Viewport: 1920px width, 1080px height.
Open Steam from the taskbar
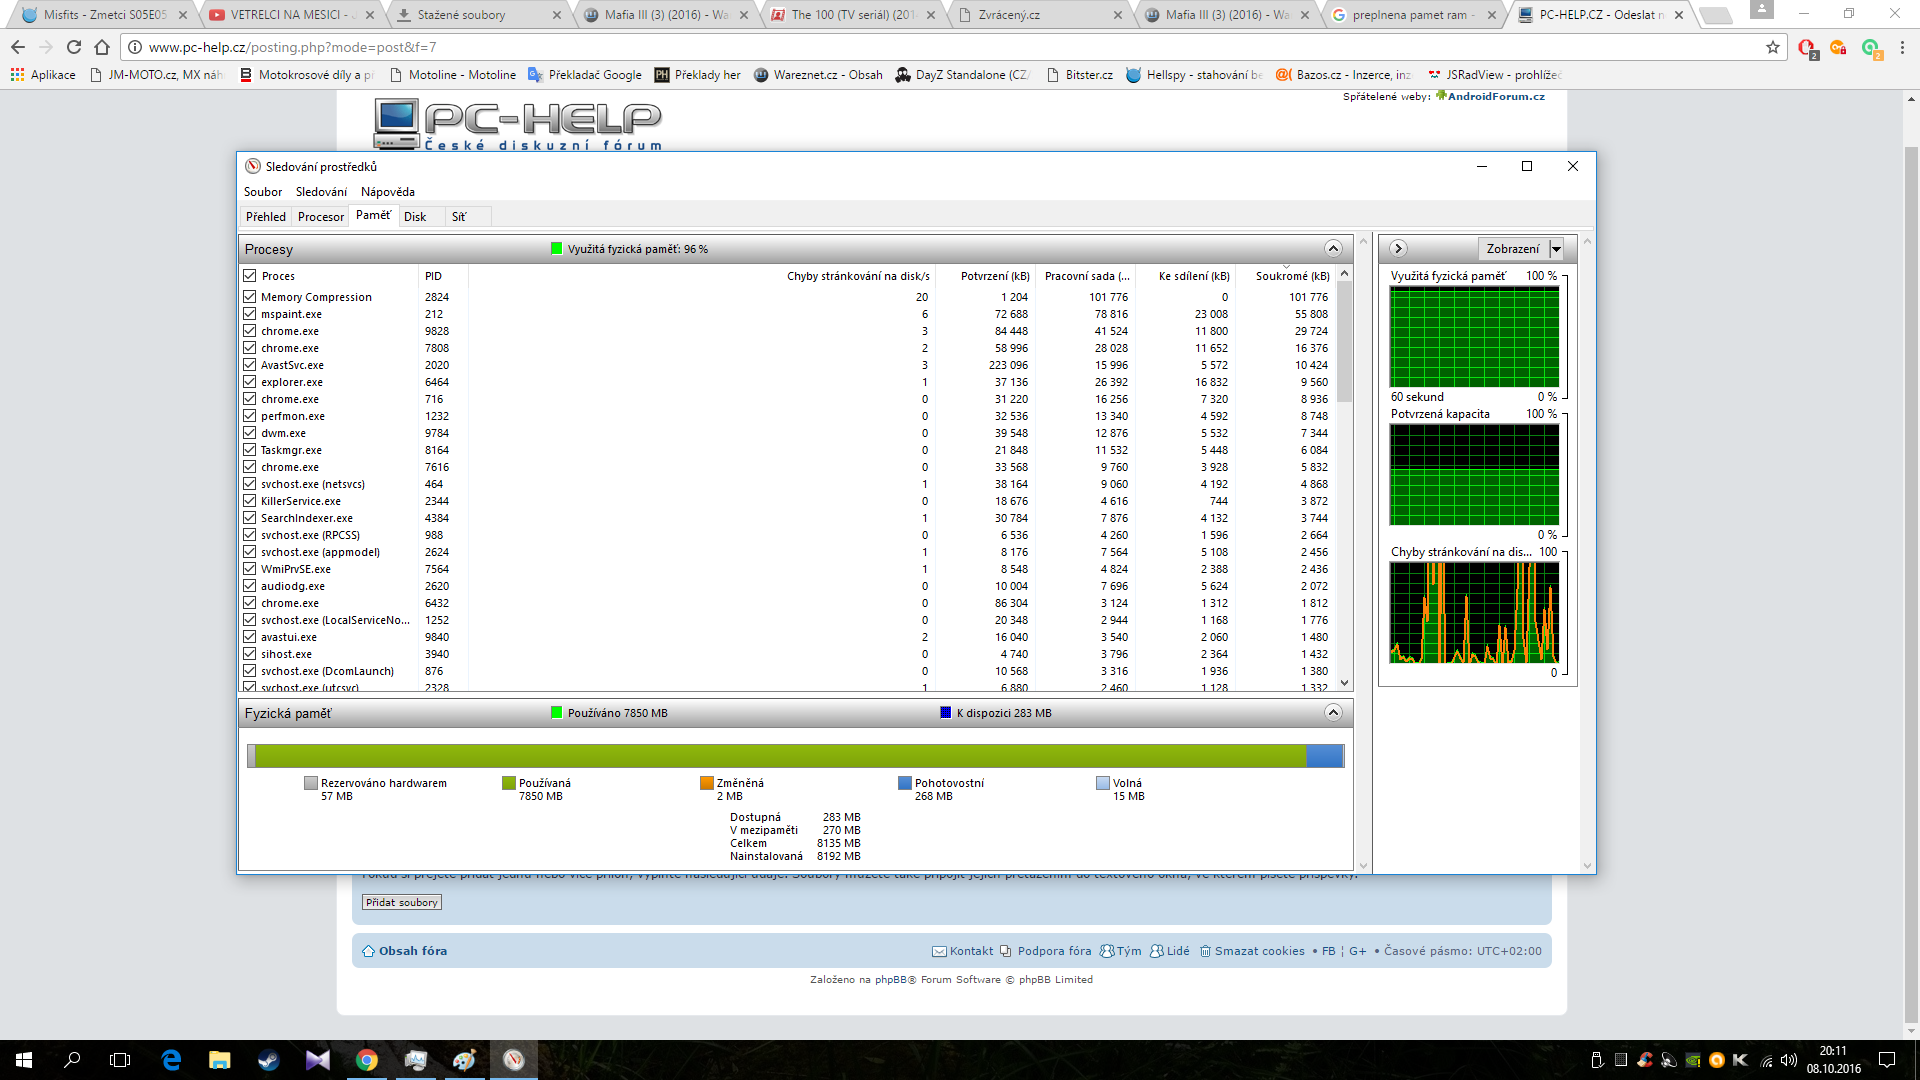coord(268,1060)
